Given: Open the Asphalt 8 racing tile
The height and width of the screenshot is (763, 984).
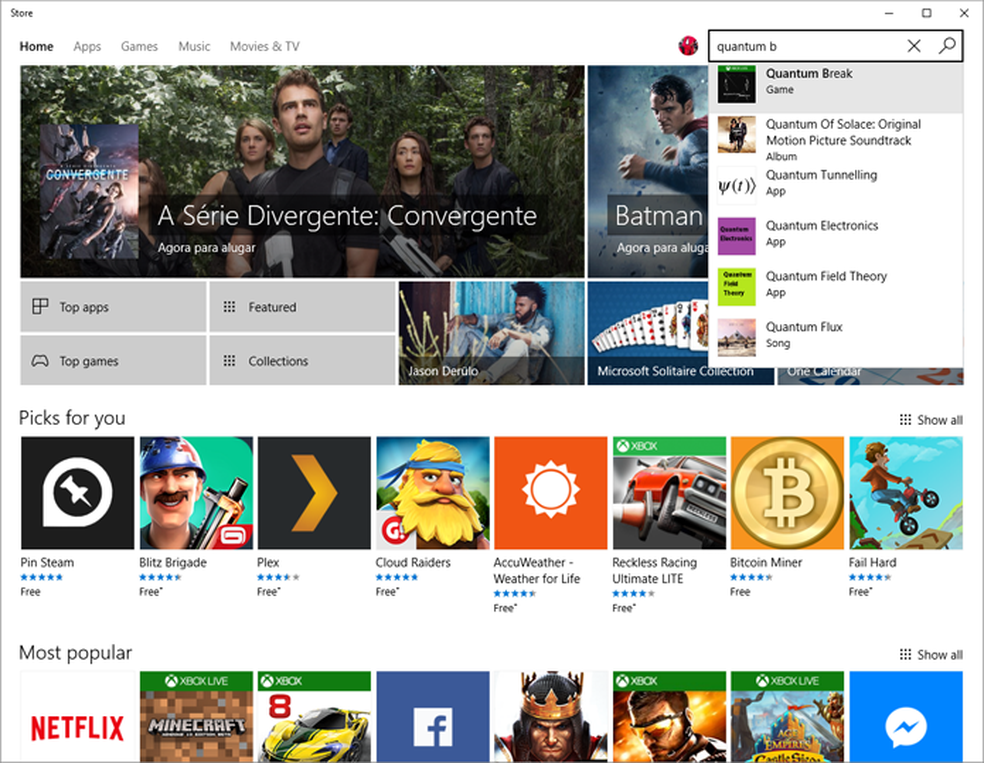Looking at the screenshot, I should (314, 717).
